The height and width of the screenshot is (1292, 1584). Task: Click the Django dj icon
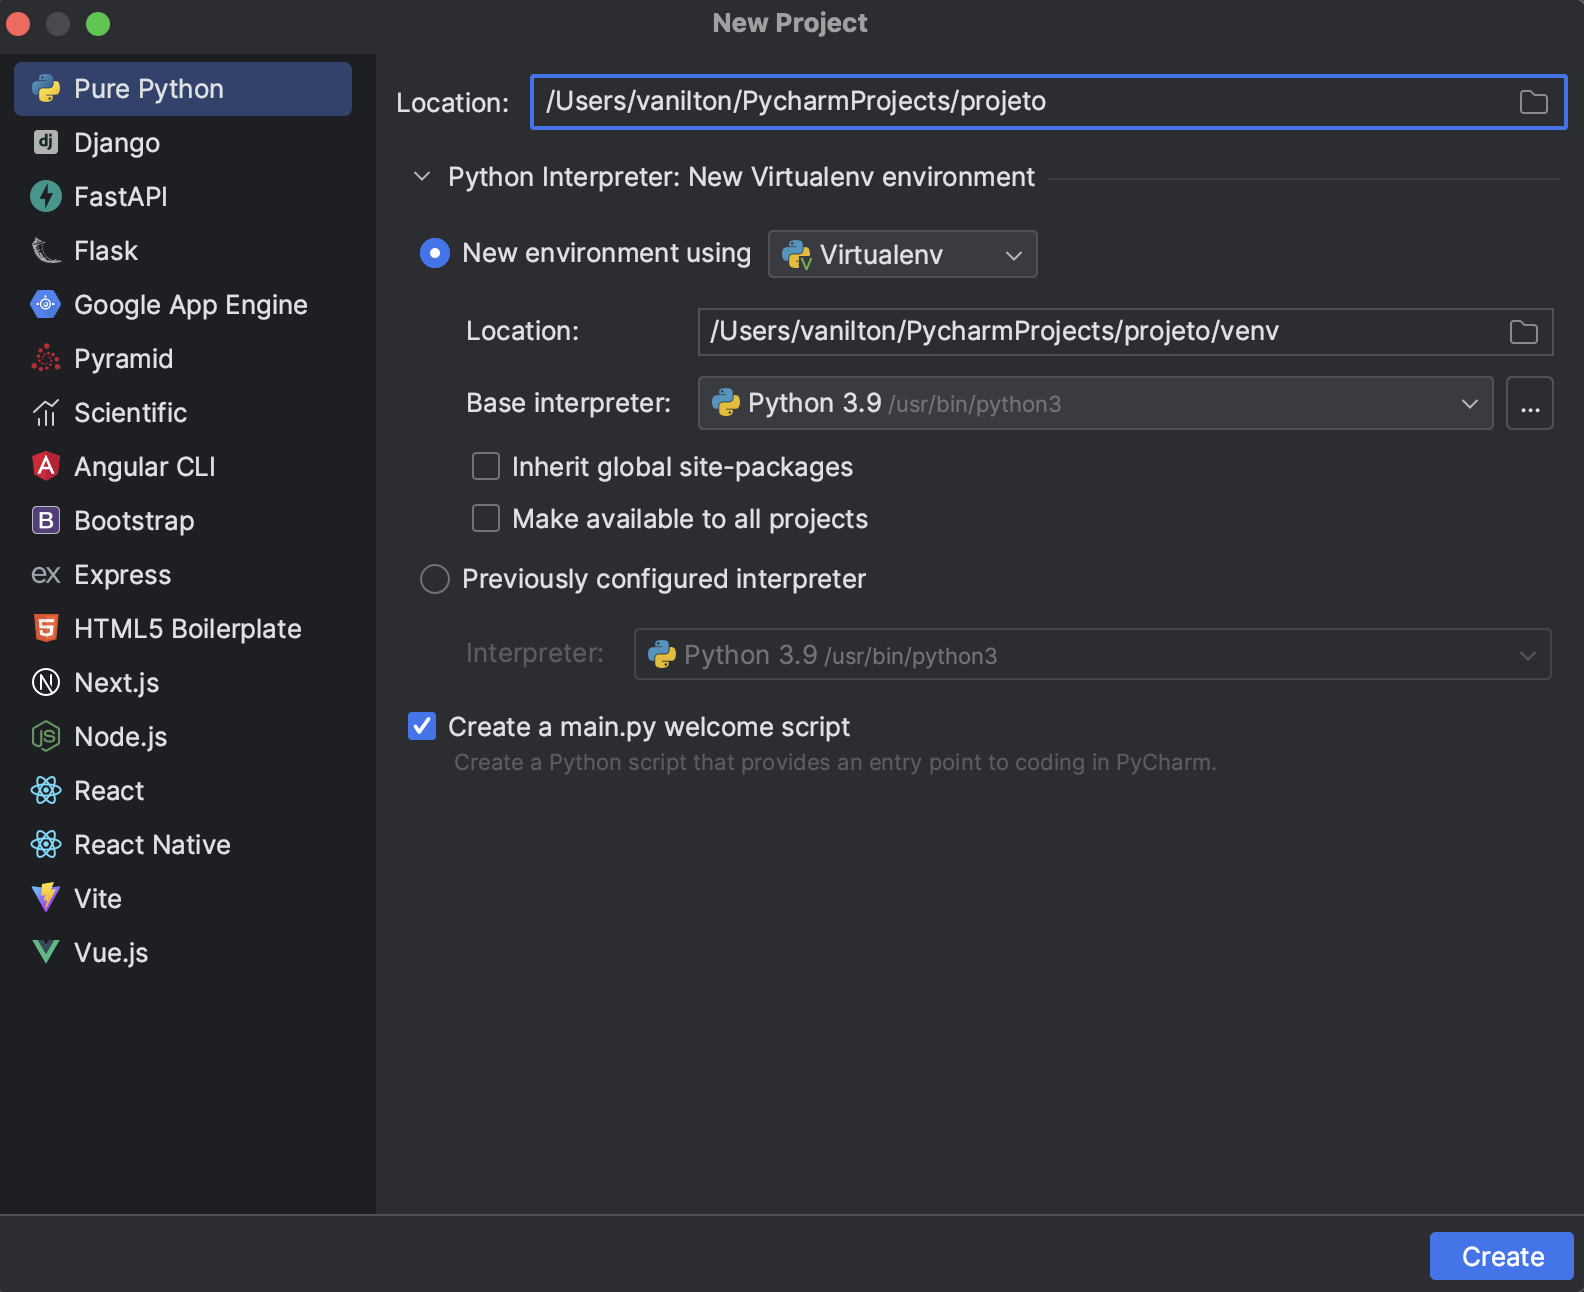click(x=46, y=142)
